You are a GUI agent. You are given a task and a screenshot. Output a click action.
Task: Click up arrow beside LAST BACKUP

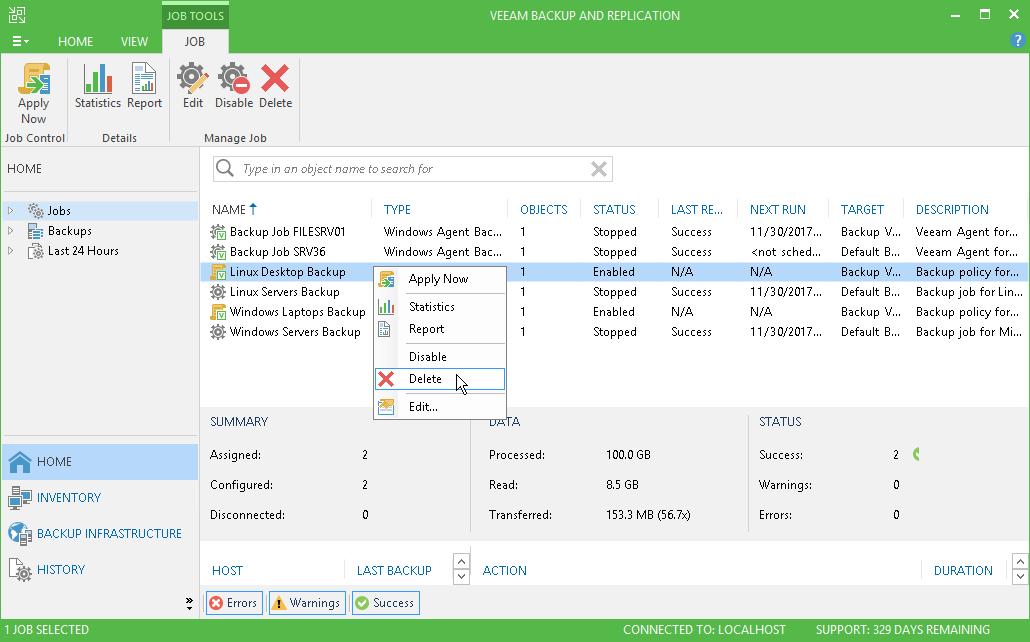pos(461,562)
